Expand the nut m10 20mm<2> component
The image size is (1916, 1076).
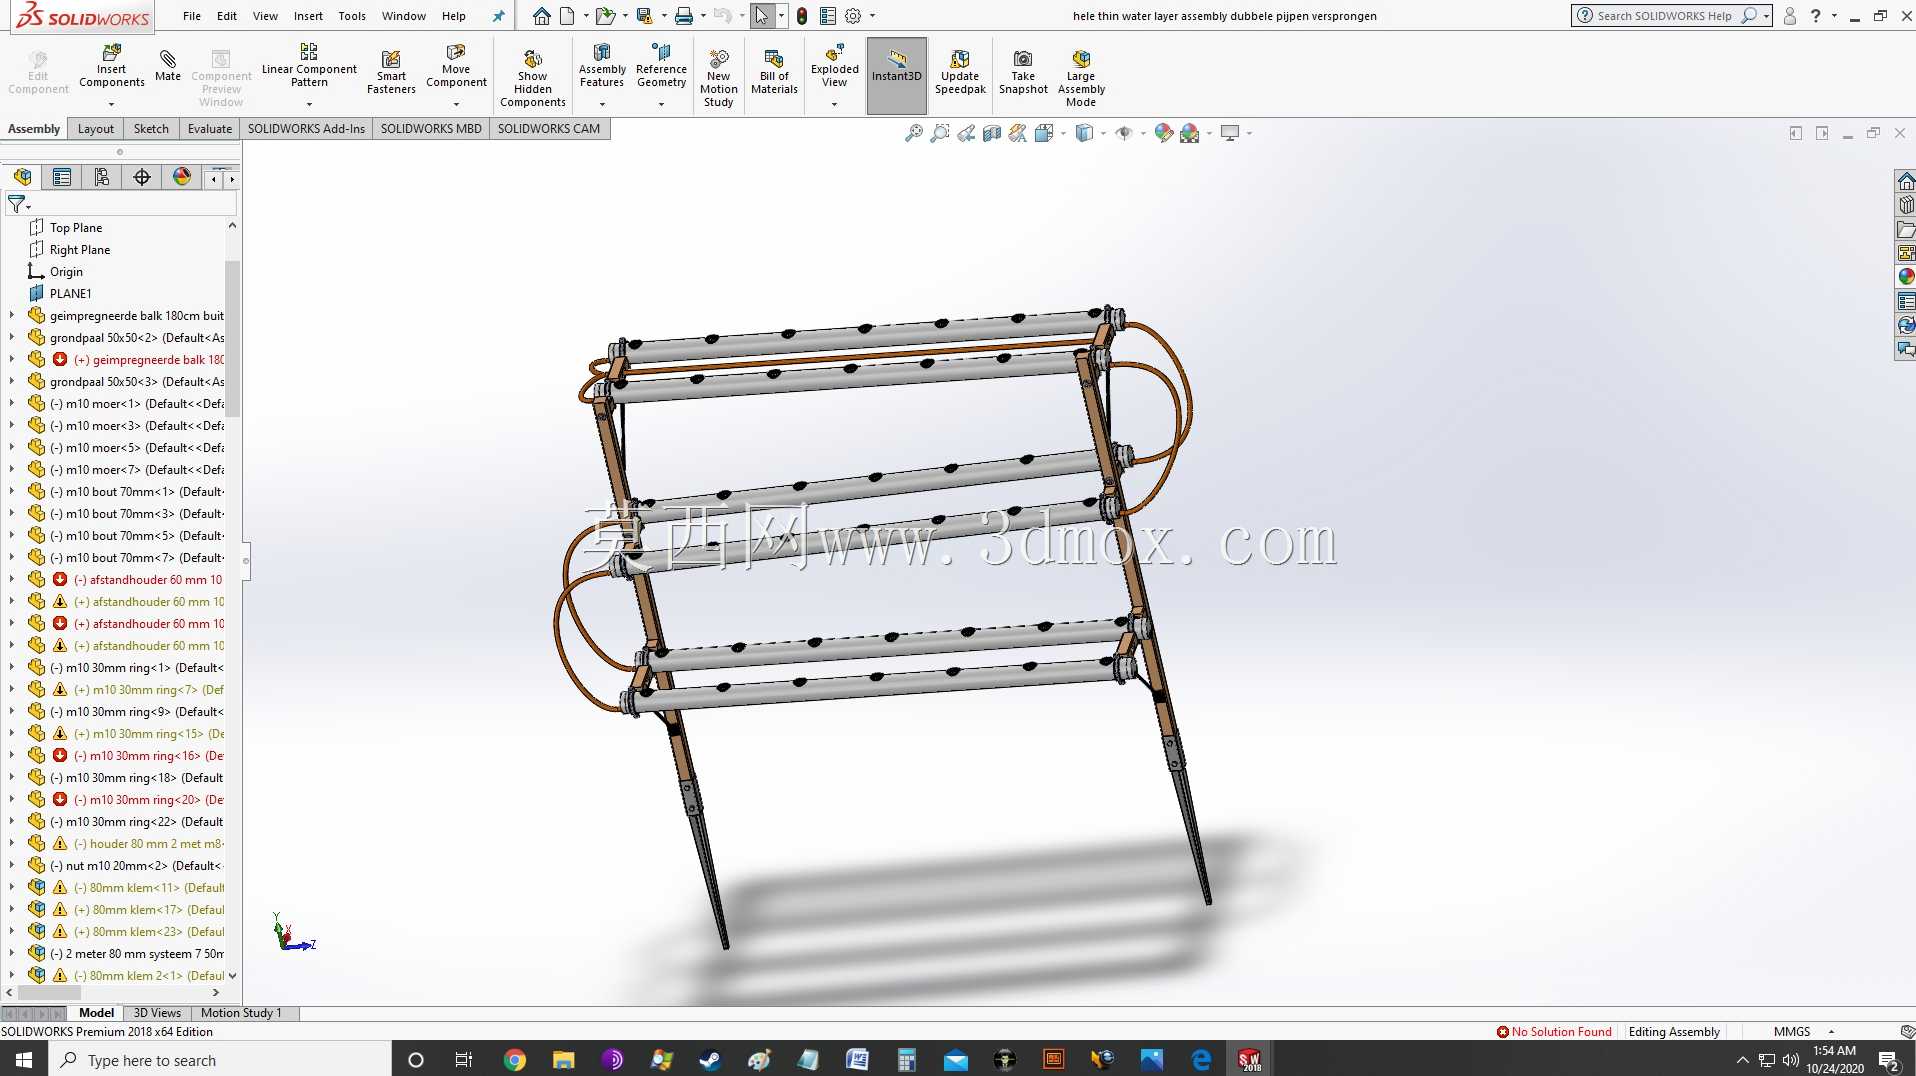tap(12, 866)
